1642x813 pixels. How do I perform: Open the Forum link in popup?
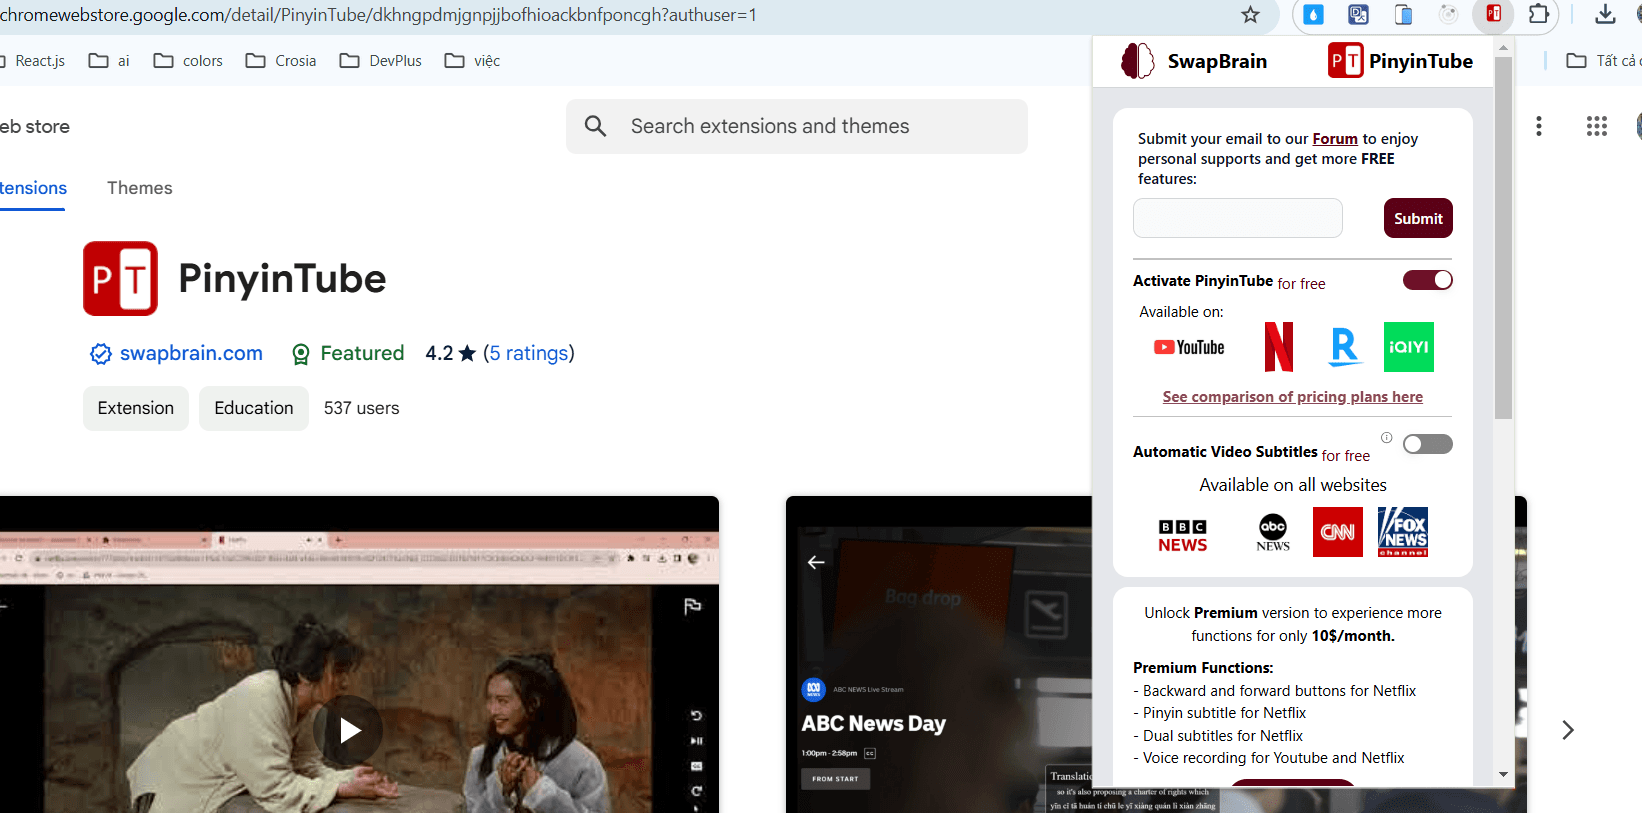(x=1335, y=139)
